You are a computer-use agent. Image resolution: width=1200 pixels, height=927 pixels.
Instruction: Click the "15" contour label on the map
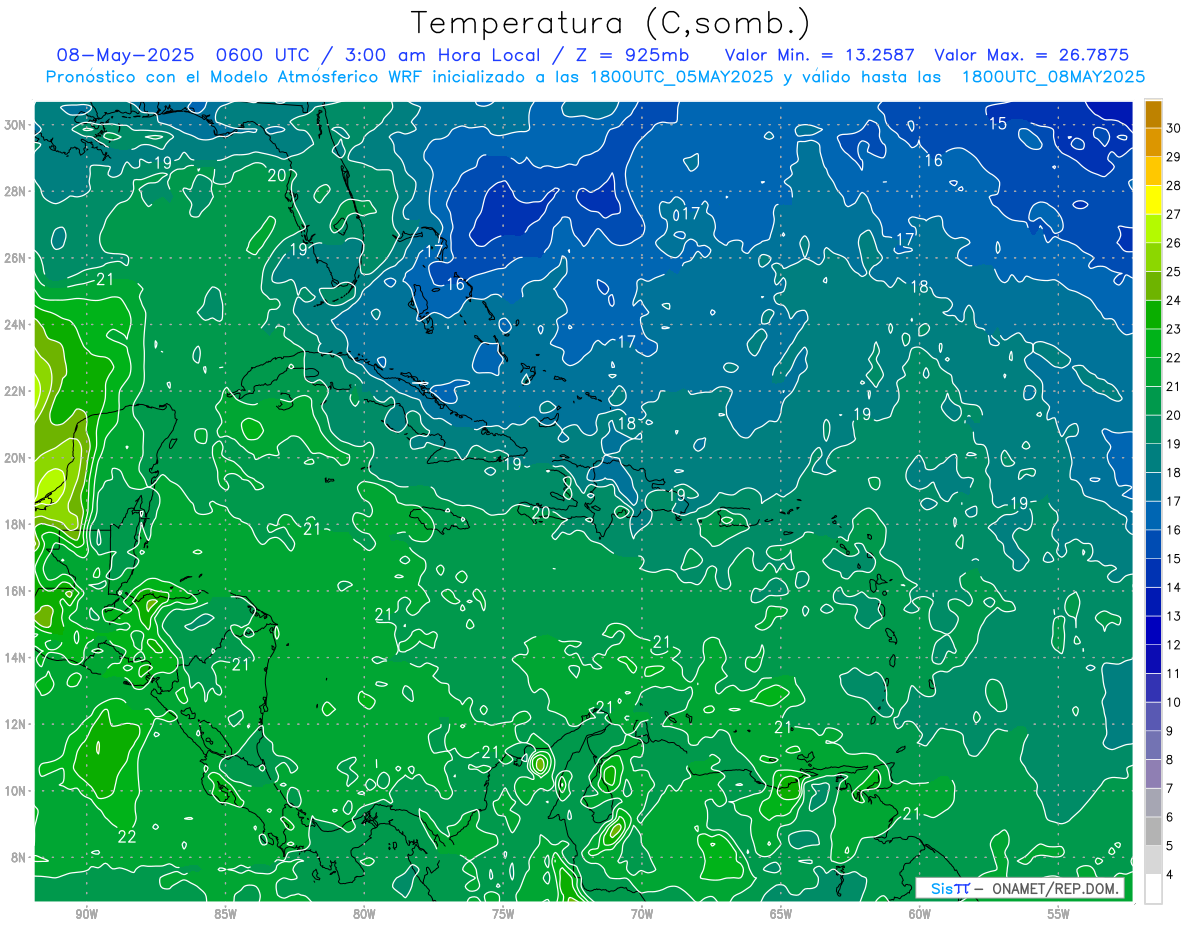tap(998, 124)
